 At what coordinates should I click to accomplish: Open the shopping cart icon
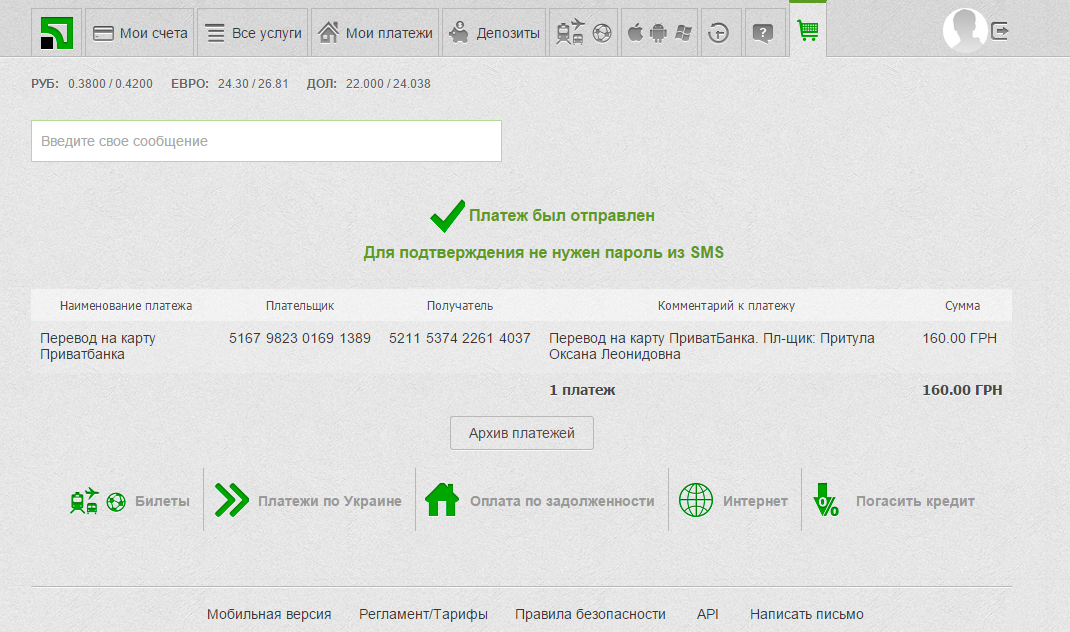(807, 31)
